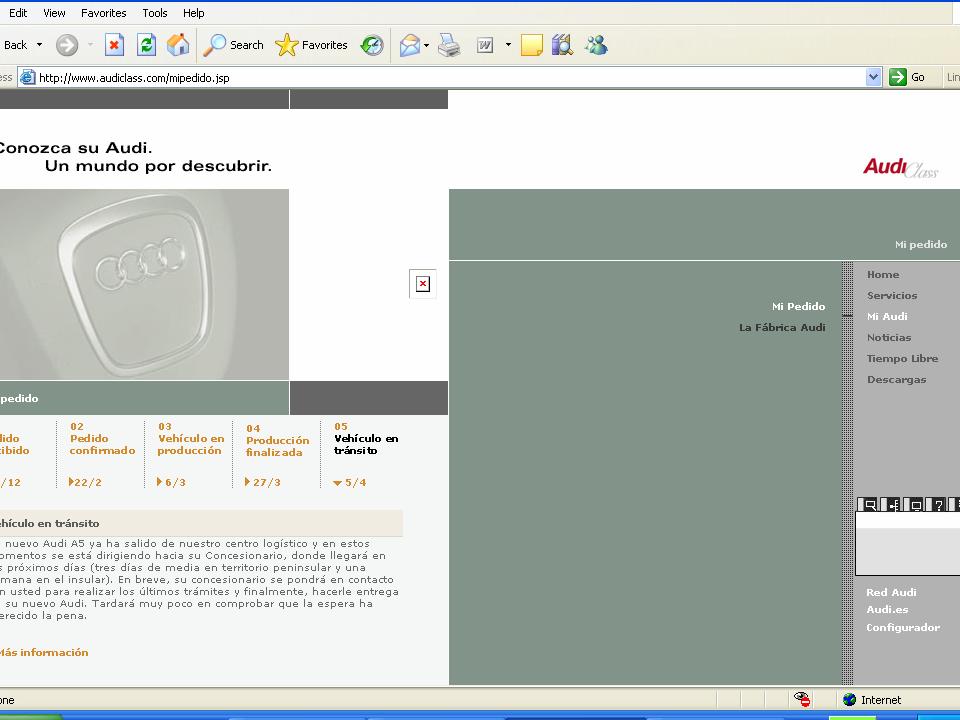Screen dimensions: 960x720
Task: Open the Tiempo Libre navigation link
Action: pyautogui.click(x=902, y=359)
